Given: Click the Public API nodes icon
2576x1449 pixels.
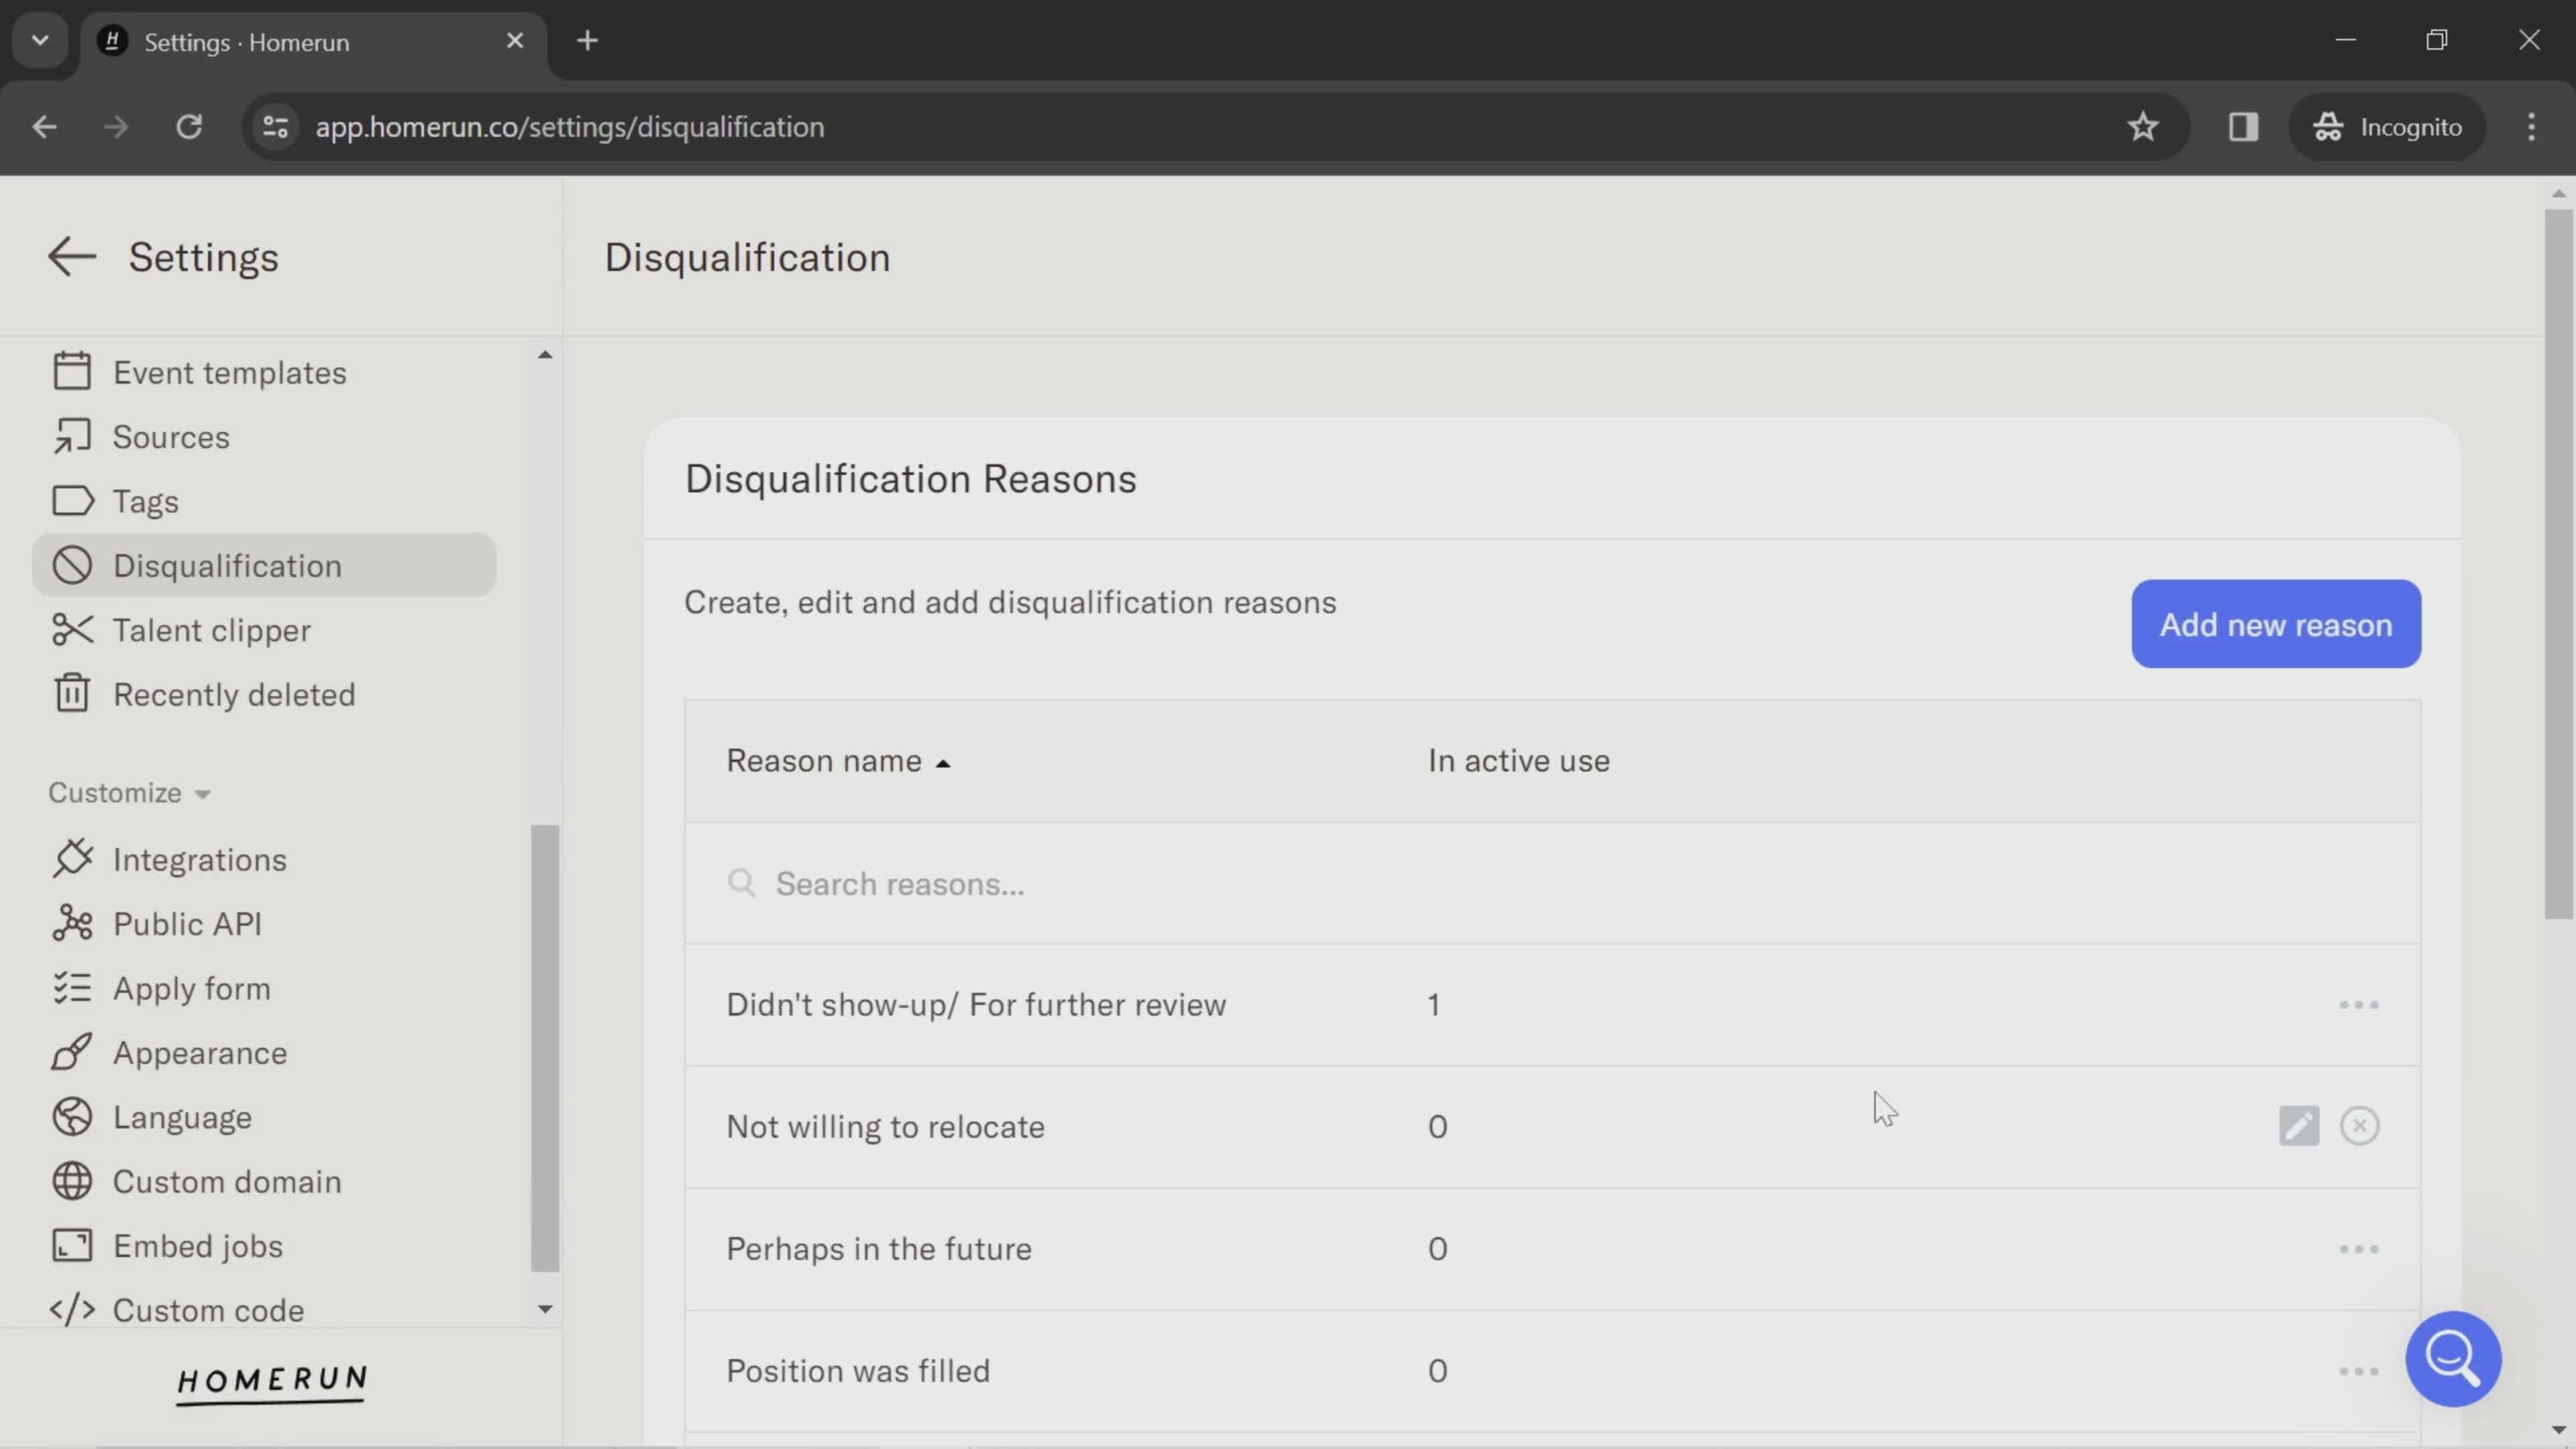Looking at the screenshot, I should pos(72,924).
